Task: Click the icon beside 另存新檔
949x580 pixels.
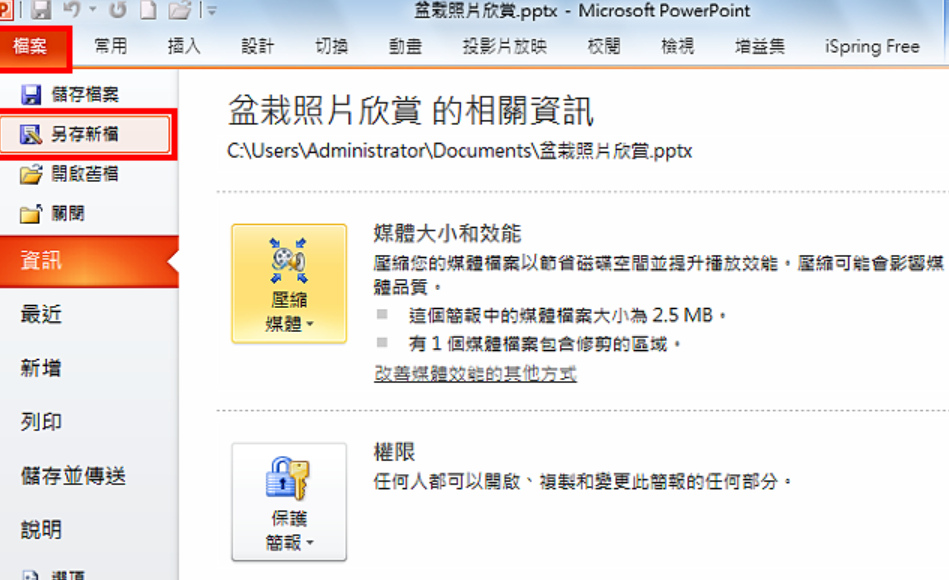Action: (30, 134)
